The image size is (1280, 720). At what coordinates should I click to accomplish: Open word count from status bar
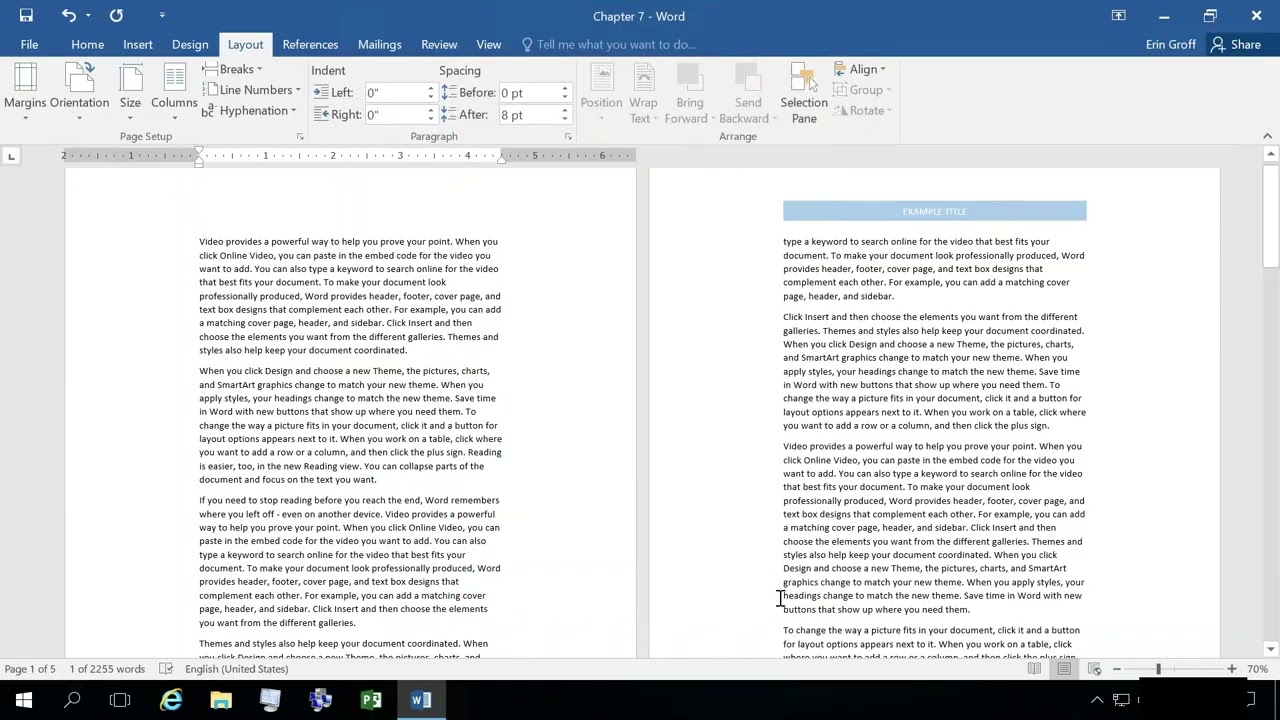[x=107, y=669]
